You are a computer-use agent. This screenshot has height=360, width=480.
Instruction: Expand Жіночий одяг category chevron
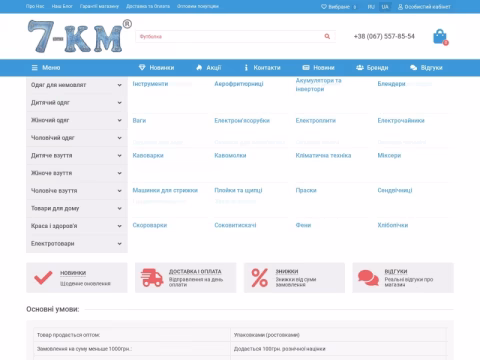(119, 120)
